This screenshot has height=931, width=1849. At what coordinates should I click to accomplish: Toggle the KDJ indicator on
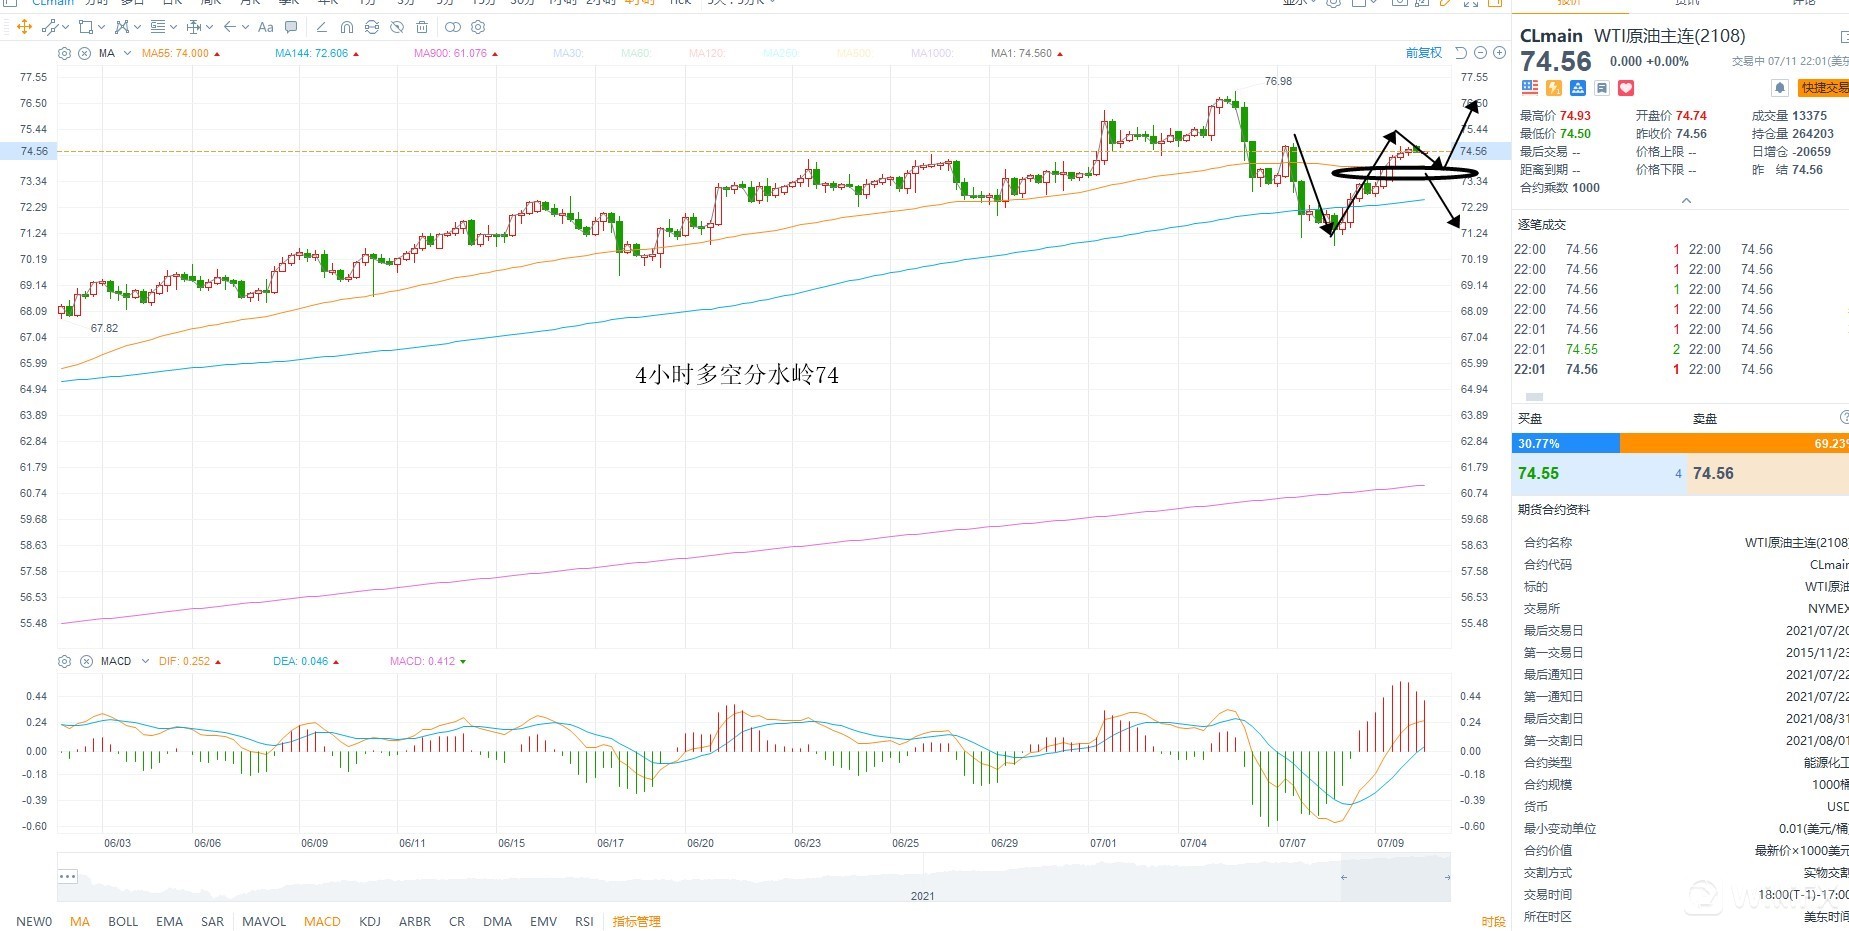(370, 921)
